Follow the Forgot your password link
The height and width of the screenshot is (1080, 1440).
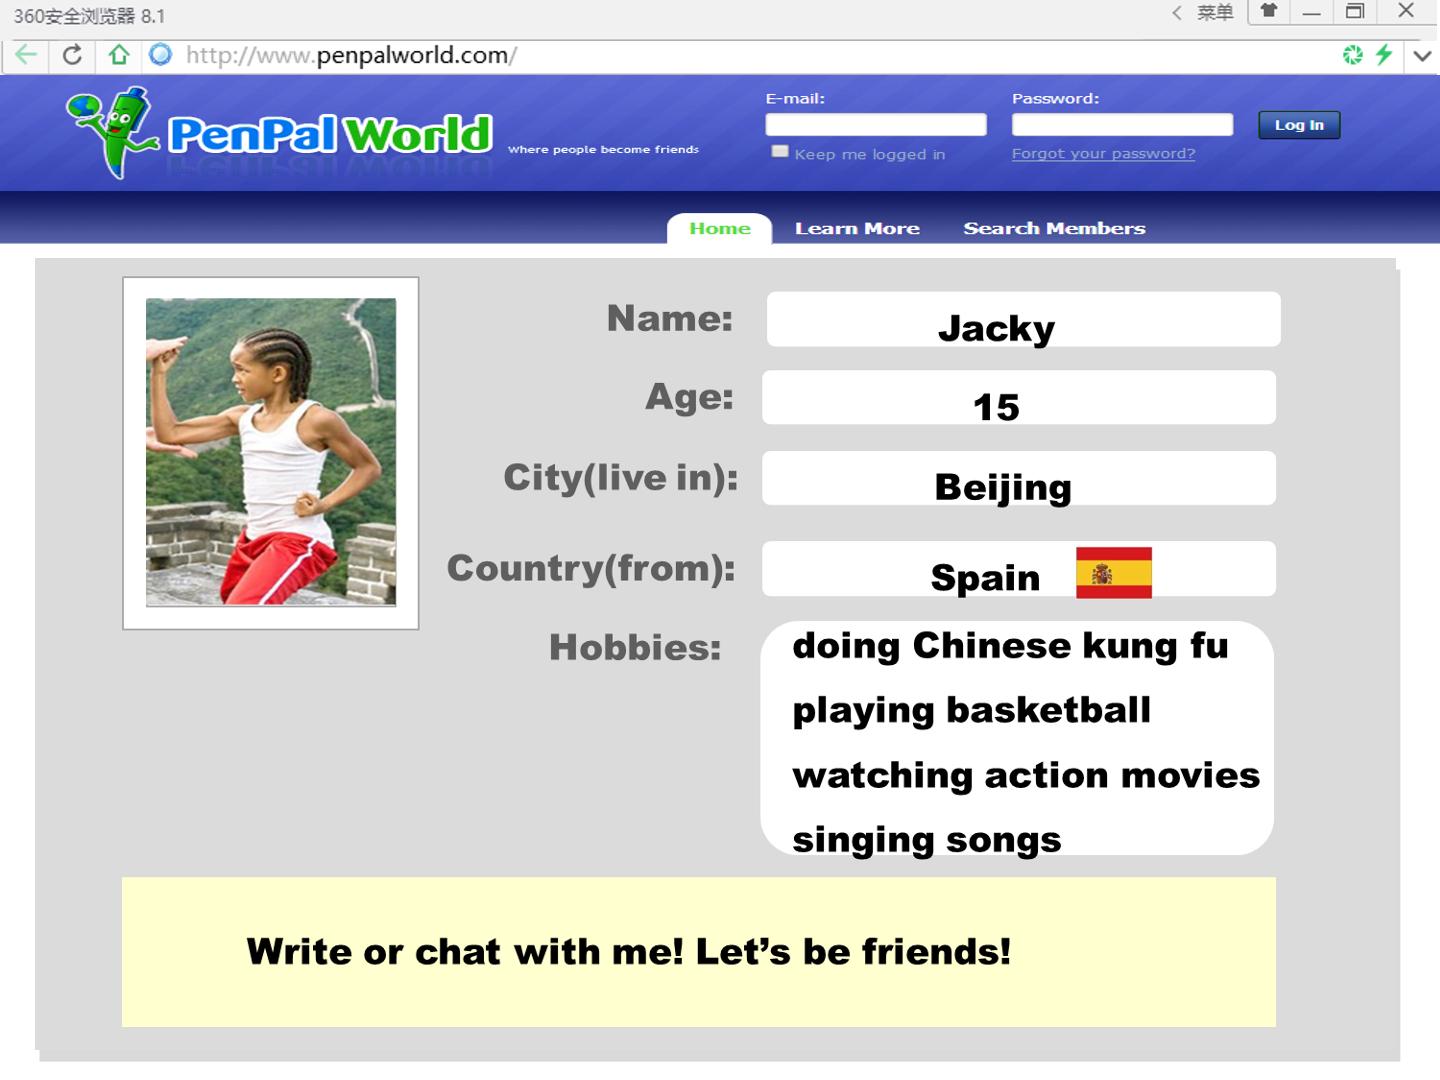click(1103, 154)
